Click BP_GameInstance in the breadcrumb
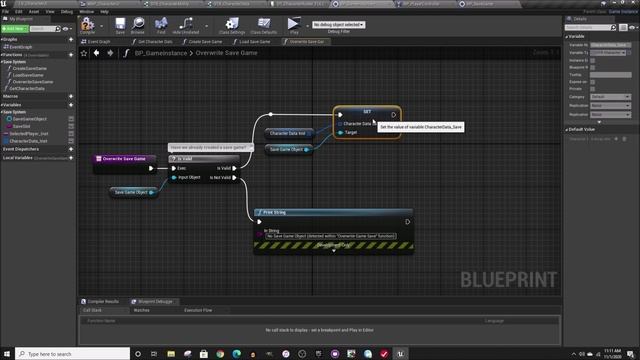Viewport: 640px width, 360px height. [161, 53]
